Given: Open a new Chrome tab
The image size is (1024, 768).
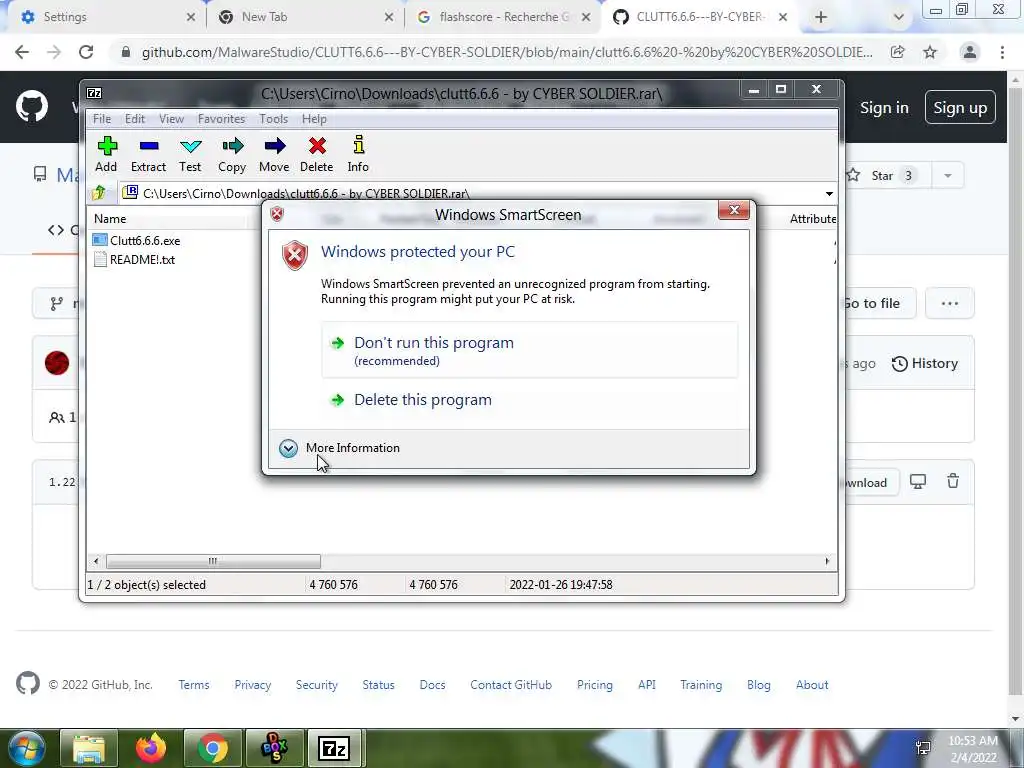Looking at the screenshot, I should click(821, 17).
